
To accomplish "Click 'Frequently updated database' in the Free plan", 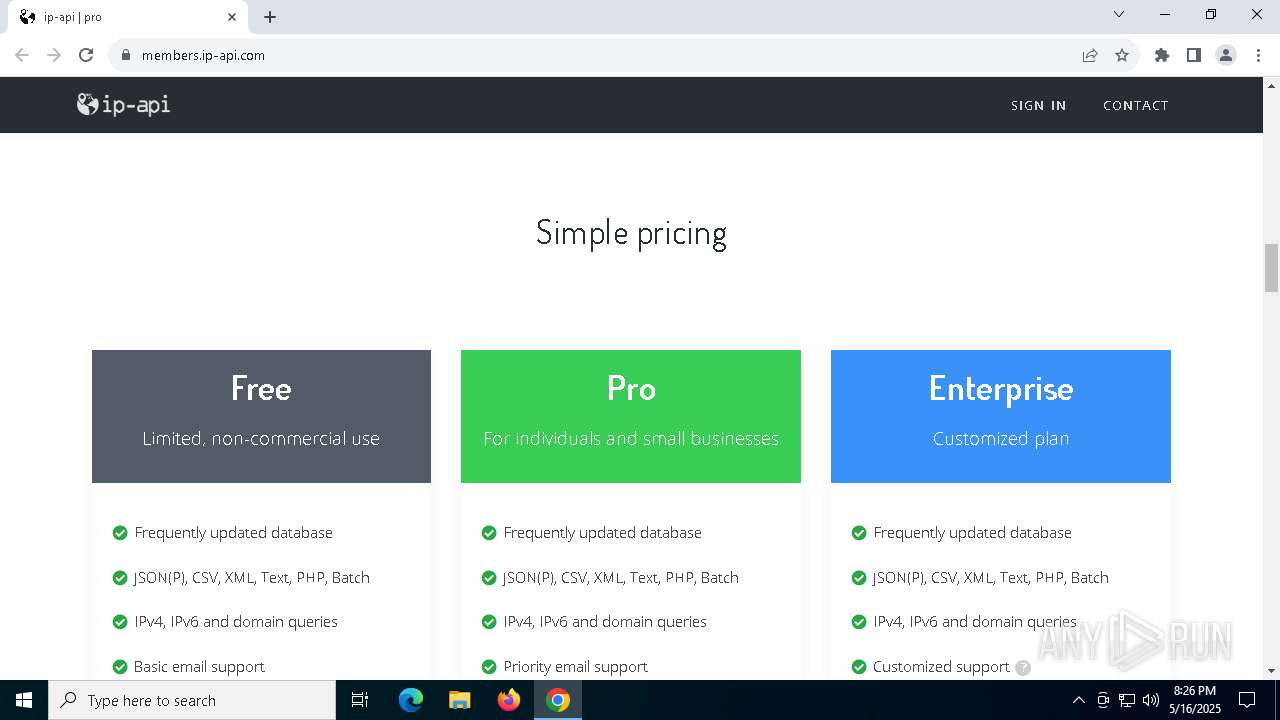I will tap(233, 532).
